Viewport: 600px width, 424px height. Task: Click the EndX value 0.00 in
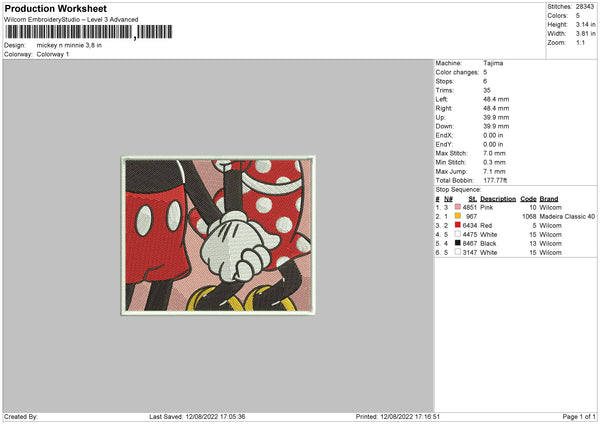[493, 135]
